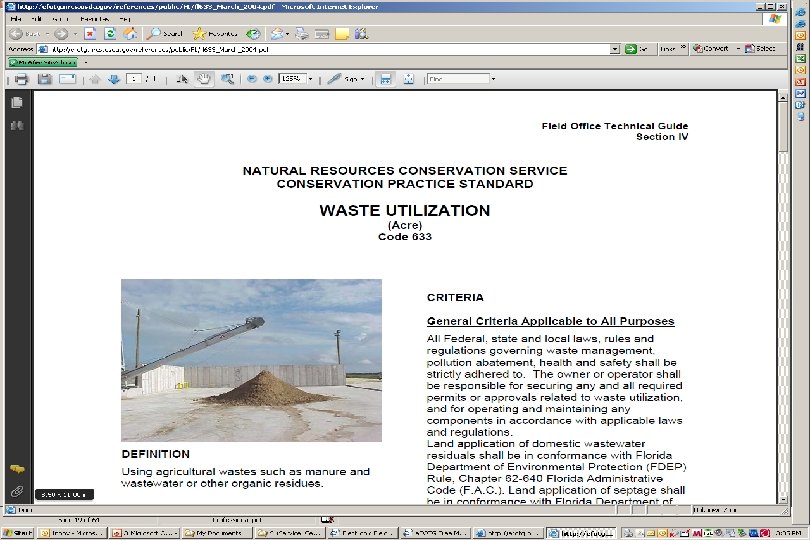Go to the next PDF page with the blue down arrow

(x=114, y=79)
